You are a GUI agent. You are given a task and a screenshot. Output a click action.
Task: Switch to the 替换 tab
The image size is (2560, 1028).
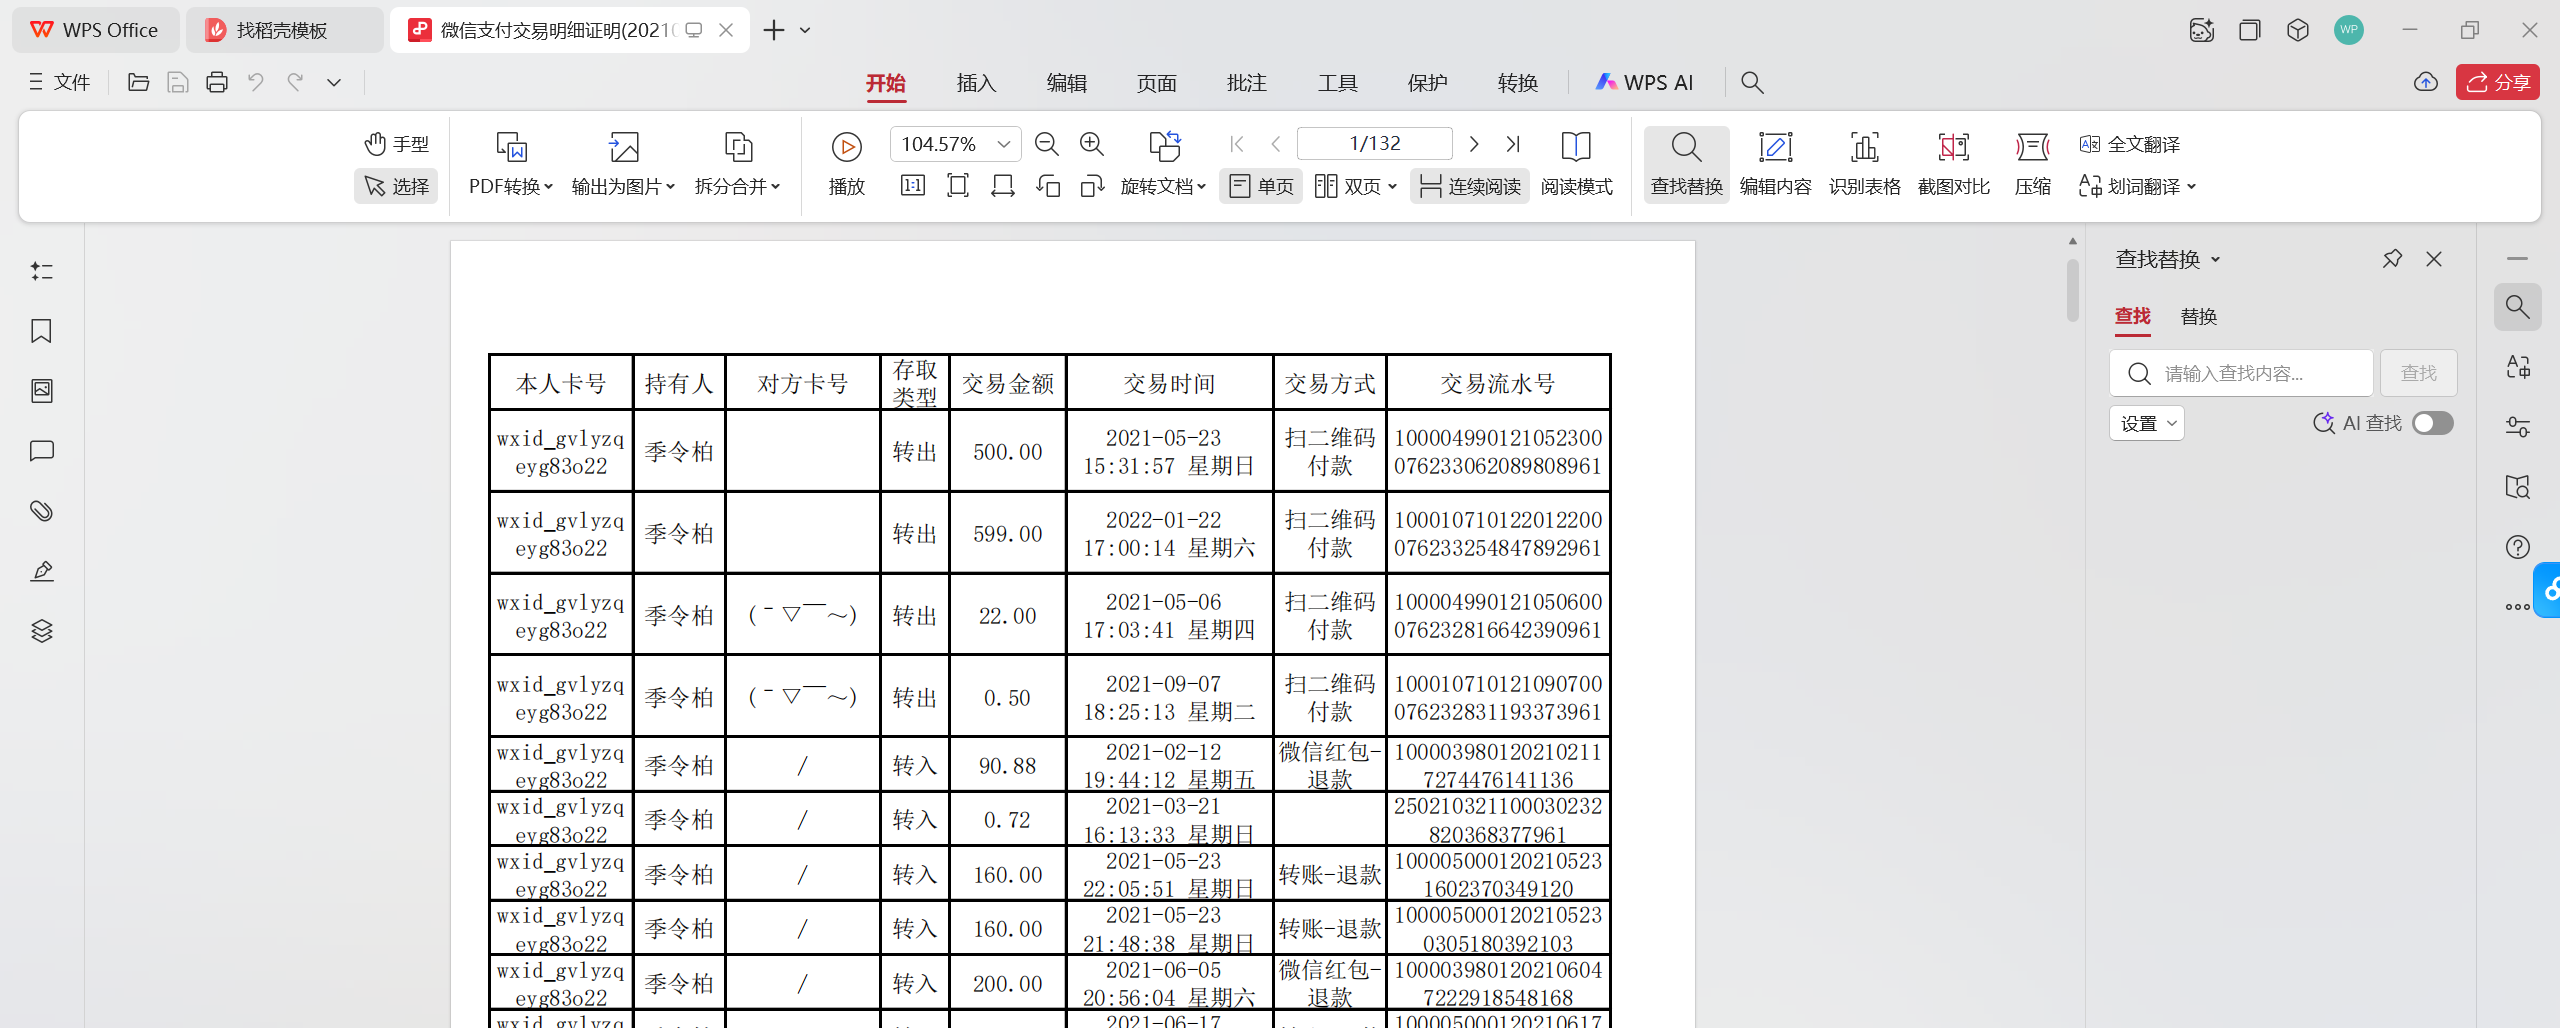click(2199, 316)
